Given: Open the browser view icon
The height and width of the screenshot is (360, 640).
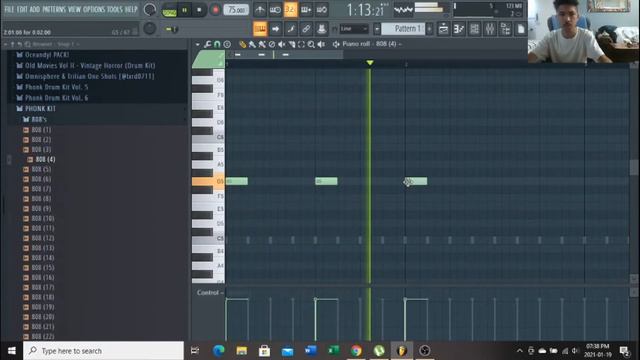Looking at the screenshot, I should coord(505,29).
